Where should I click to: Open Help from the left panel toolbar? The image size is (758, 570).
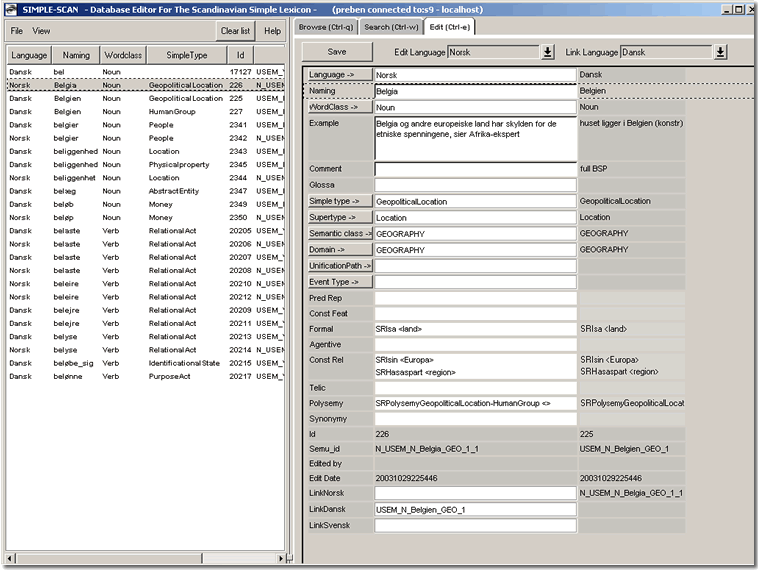272,31
